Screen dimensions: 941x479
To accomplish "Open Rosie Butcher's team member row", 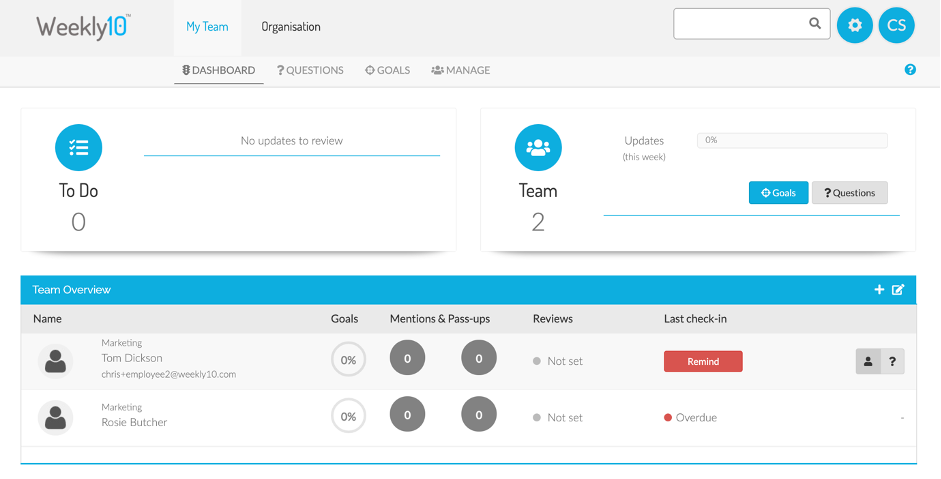I will [x=134, y=422].
